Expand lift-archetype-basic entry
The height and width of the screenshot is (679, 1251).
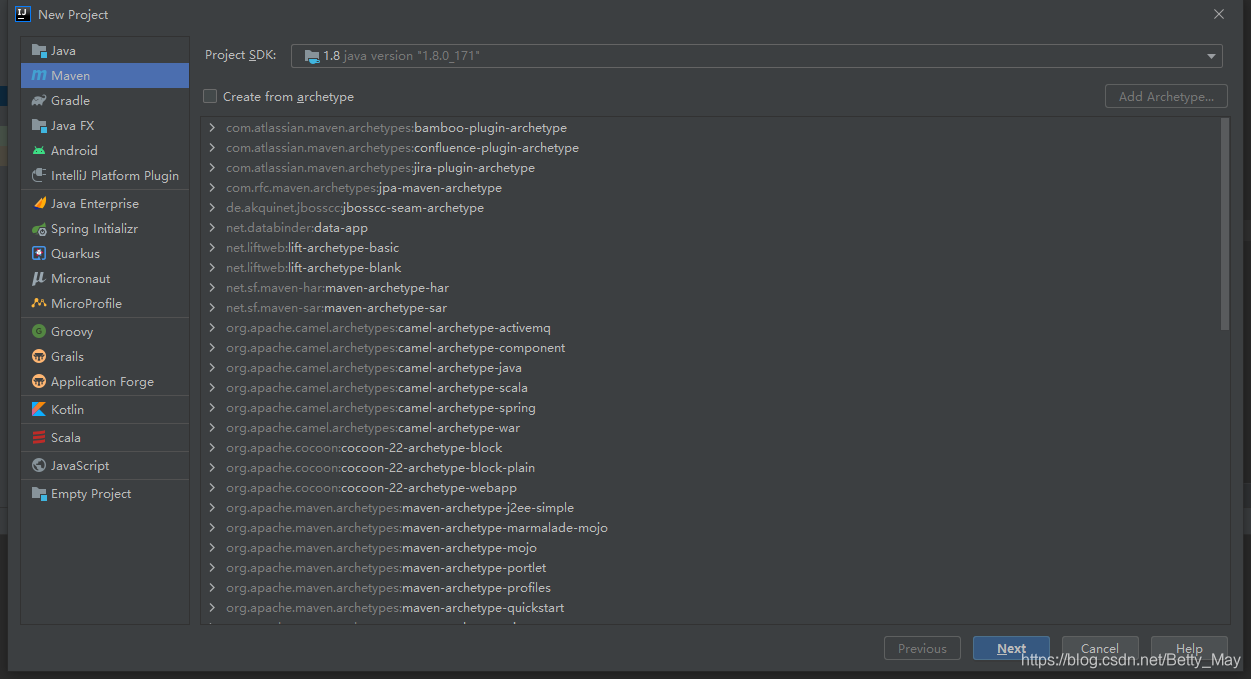[x=212, y=248]
